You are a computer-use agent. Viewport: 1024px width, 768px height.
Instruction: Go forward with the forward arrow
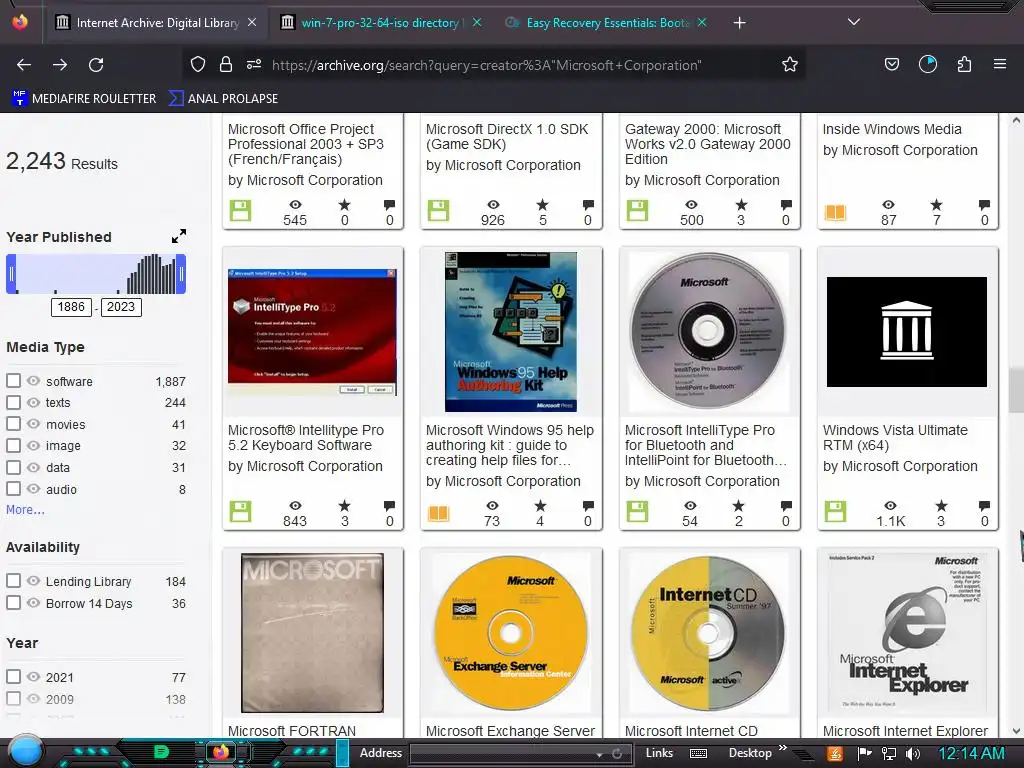point(60,65)
